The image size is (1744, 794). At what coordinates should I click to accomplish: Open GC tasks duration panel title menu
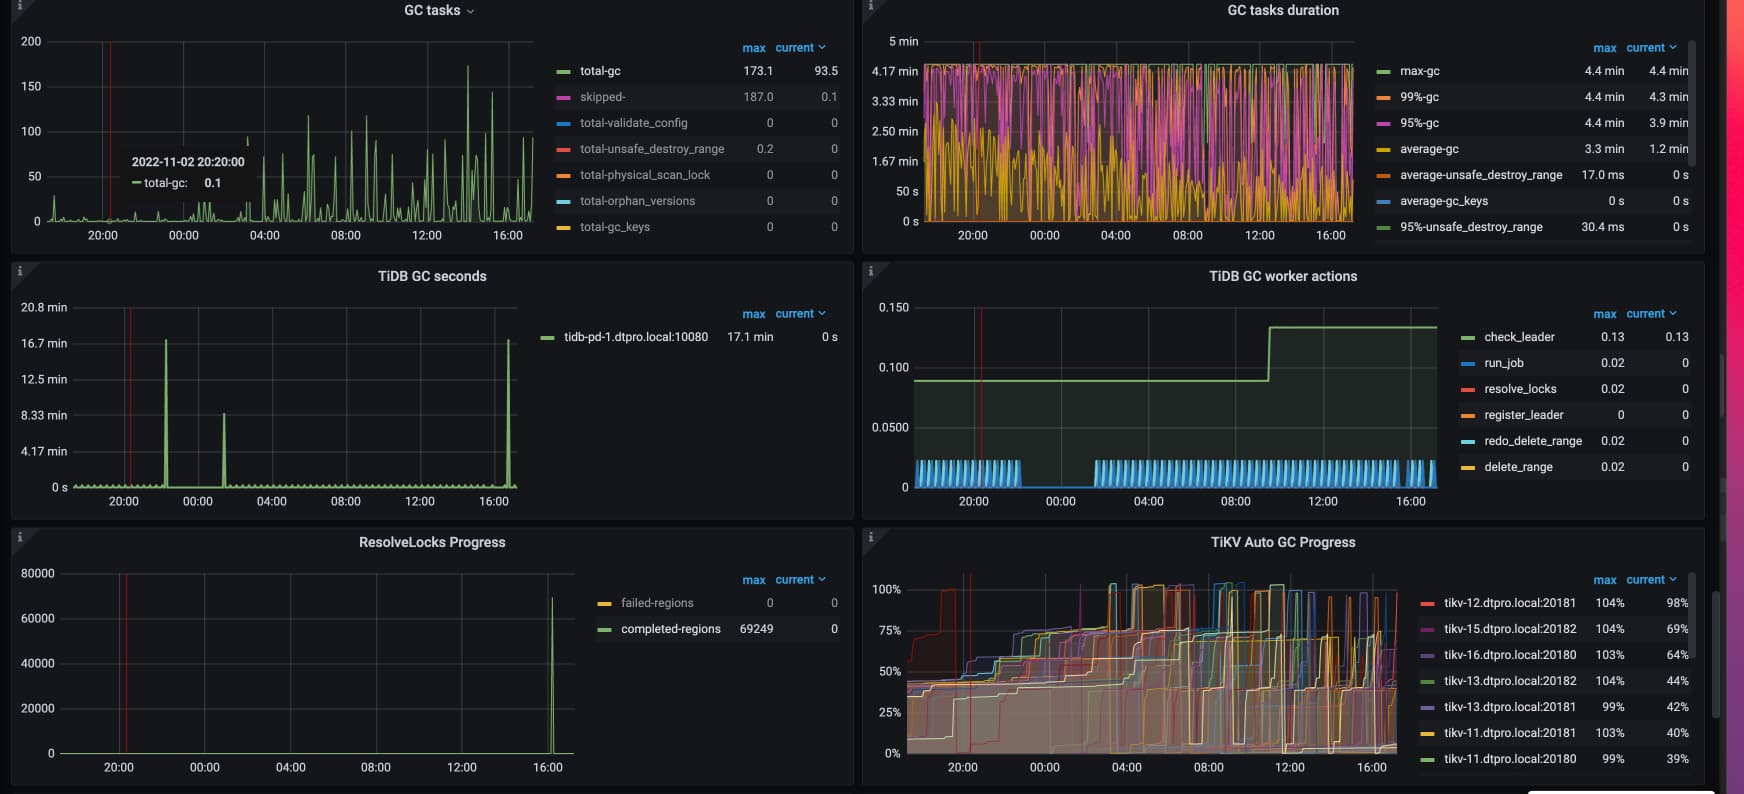click(x=1283, y=10)
